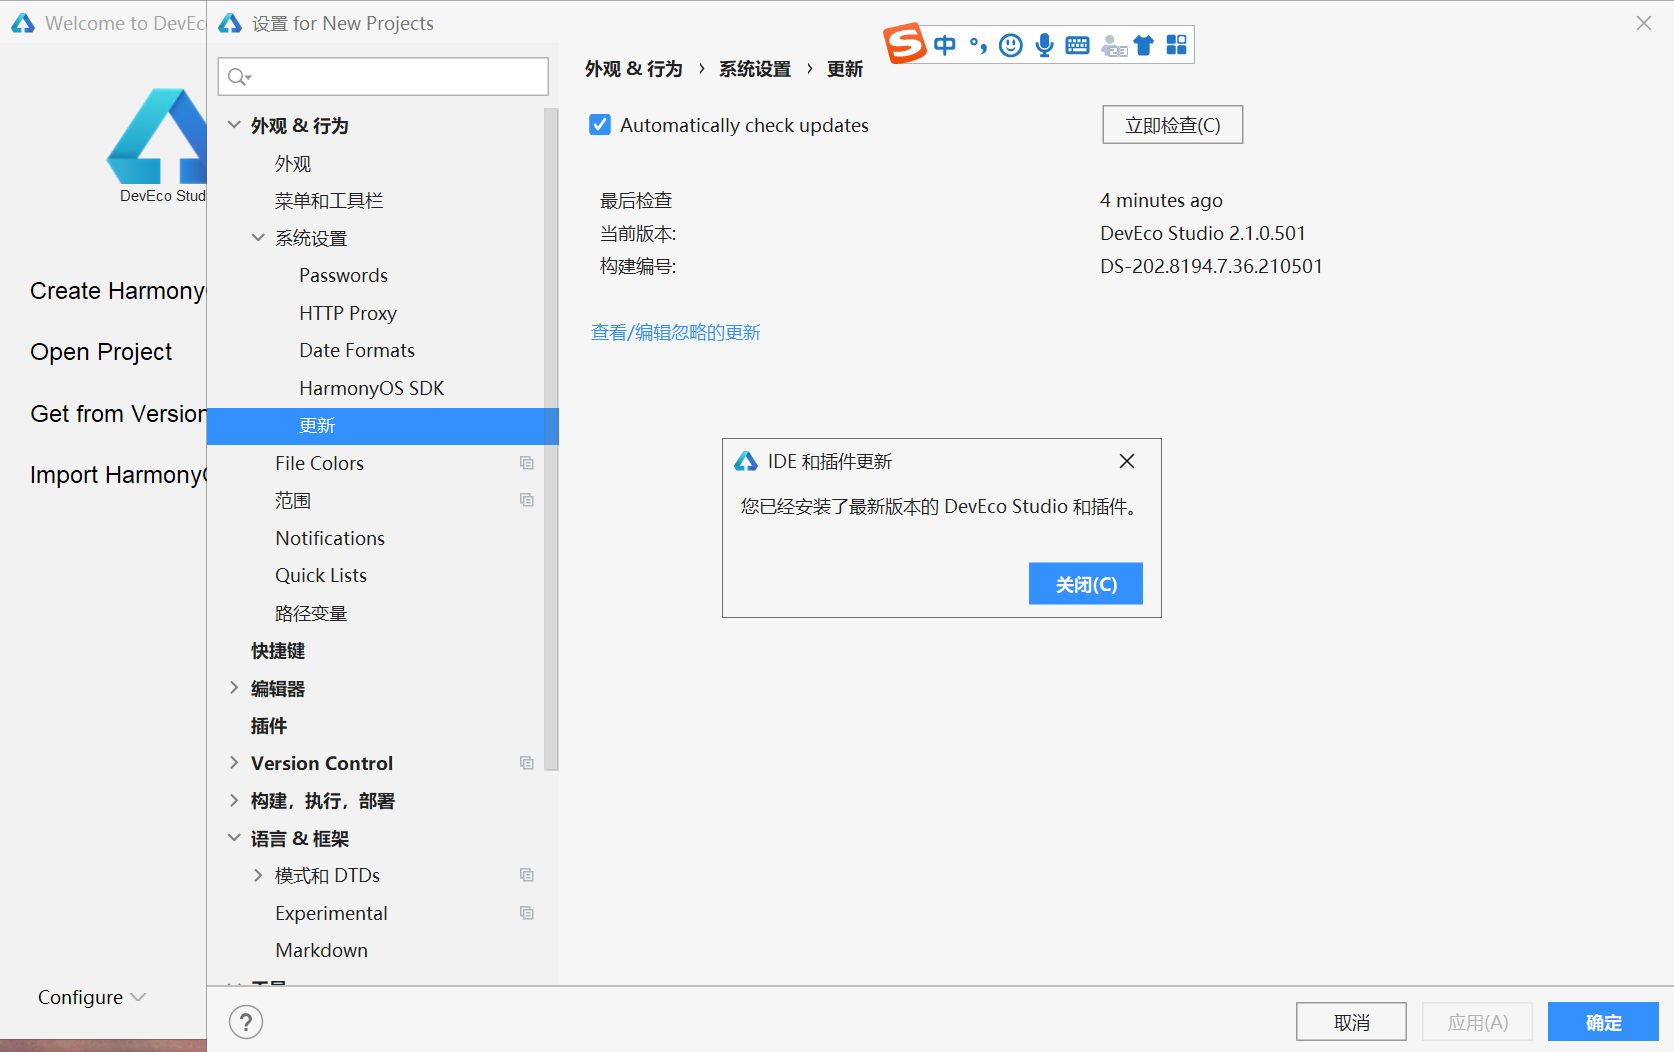Click the DevEco icon in the settings title bar
This screenshot has width=1674, height=1052.
click(230, 23)
